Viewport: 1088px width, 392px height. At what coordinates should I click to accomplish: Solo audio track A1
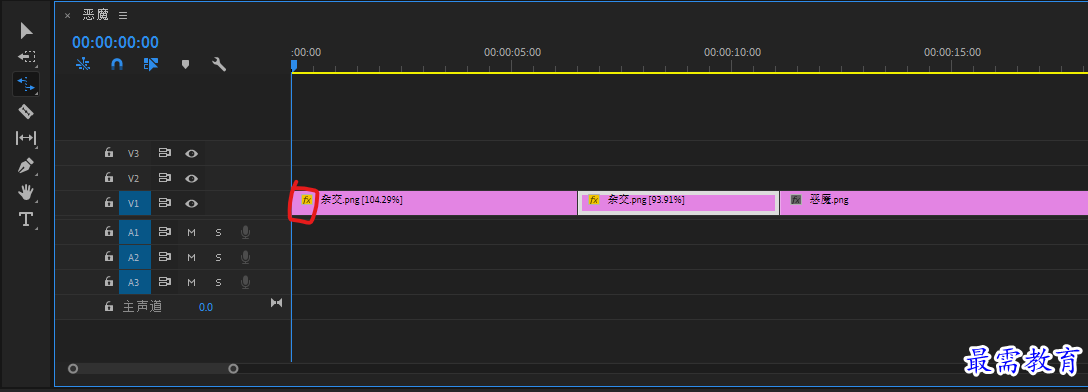click(x=218, y=232)
